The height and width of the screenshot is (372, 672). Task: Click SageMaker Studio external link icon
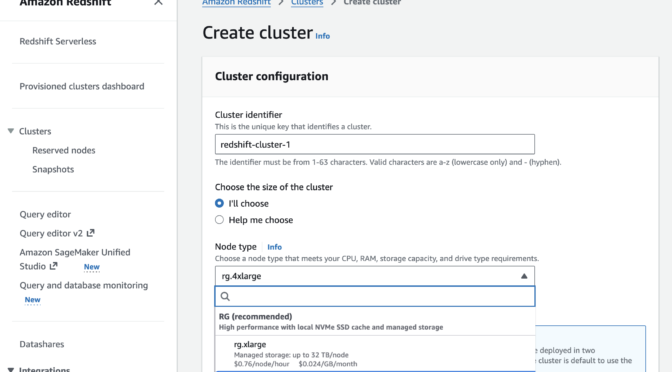[x=53, y=266]
